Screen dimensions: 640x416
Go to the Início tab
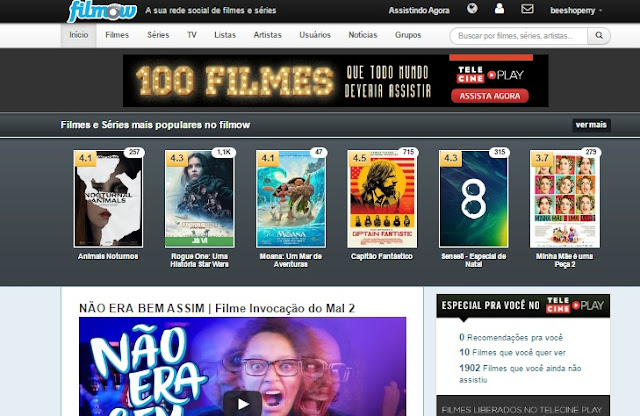79,35
